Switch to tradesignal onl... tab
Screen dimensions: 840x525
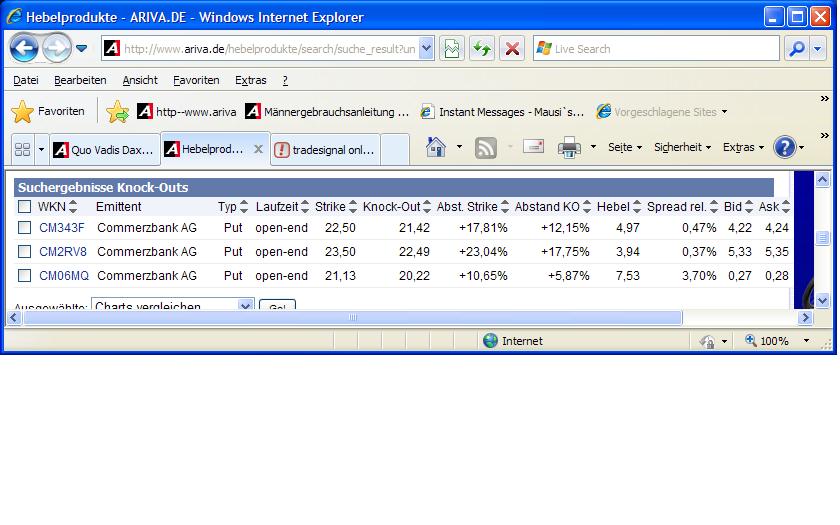coord(325,149)
